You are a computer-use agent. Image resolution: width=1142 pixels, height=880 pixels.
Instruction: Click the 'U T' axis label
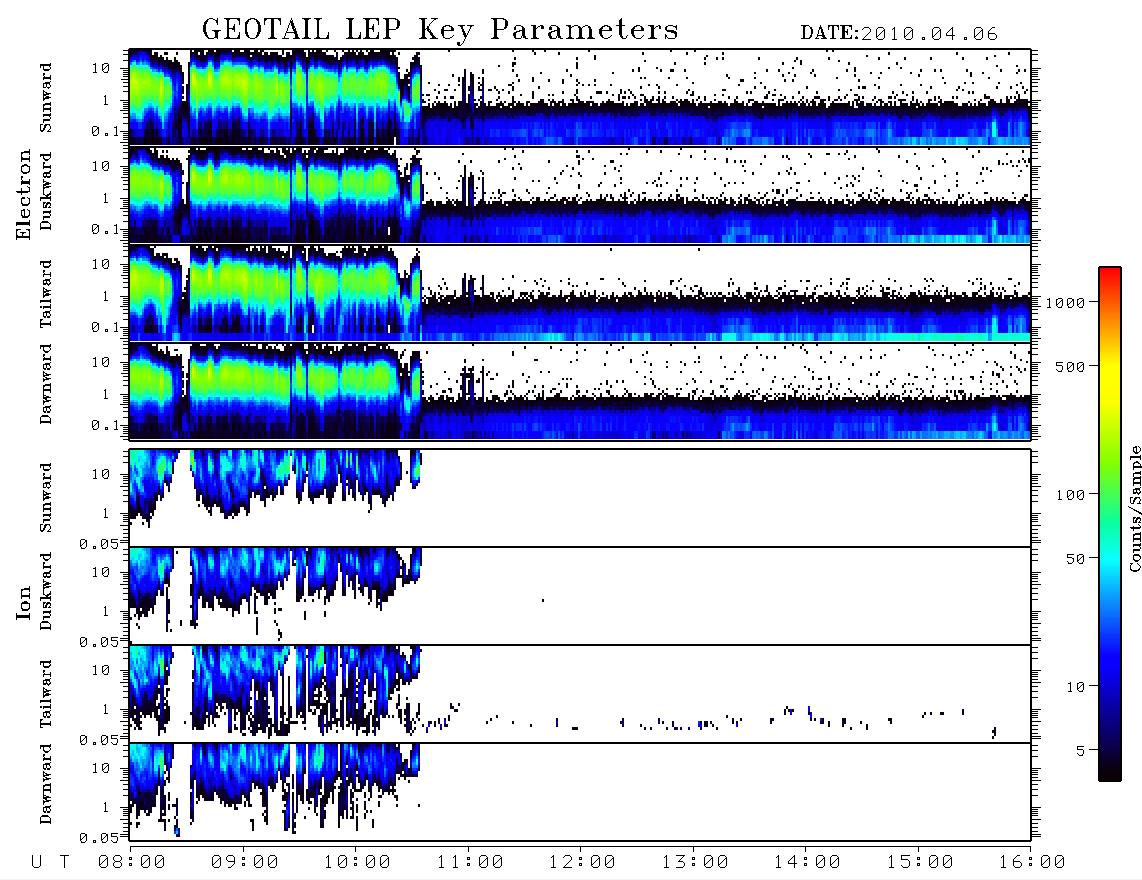pos(50,863)
